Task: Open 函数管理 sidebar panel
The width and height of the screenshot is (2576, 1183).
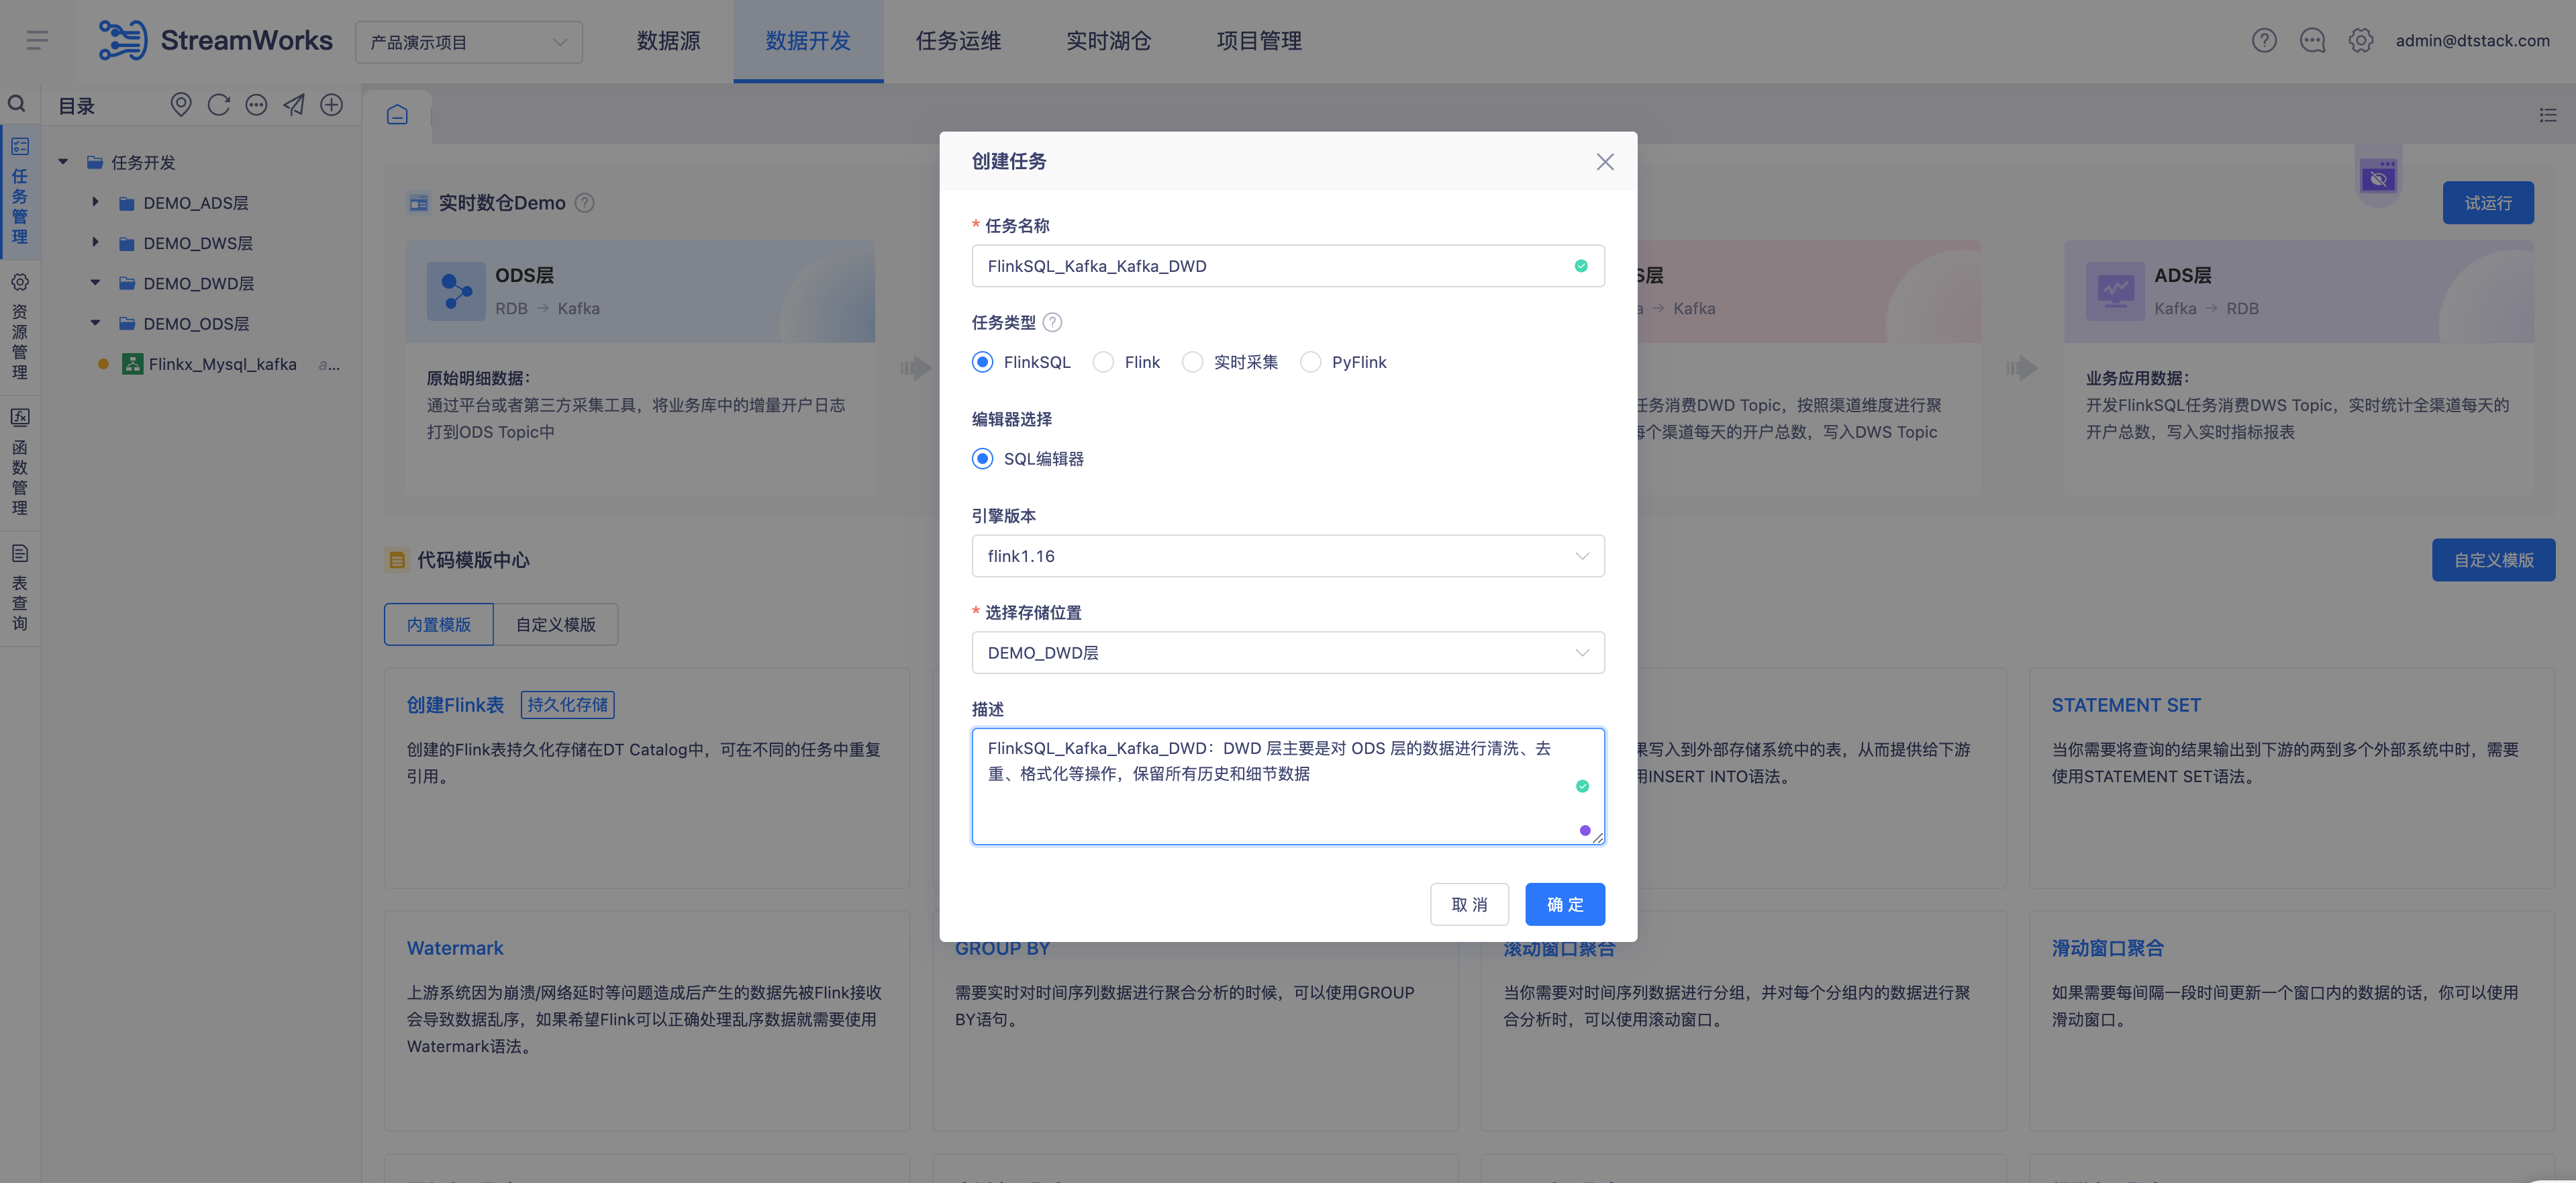Action: tap(20, 462)
